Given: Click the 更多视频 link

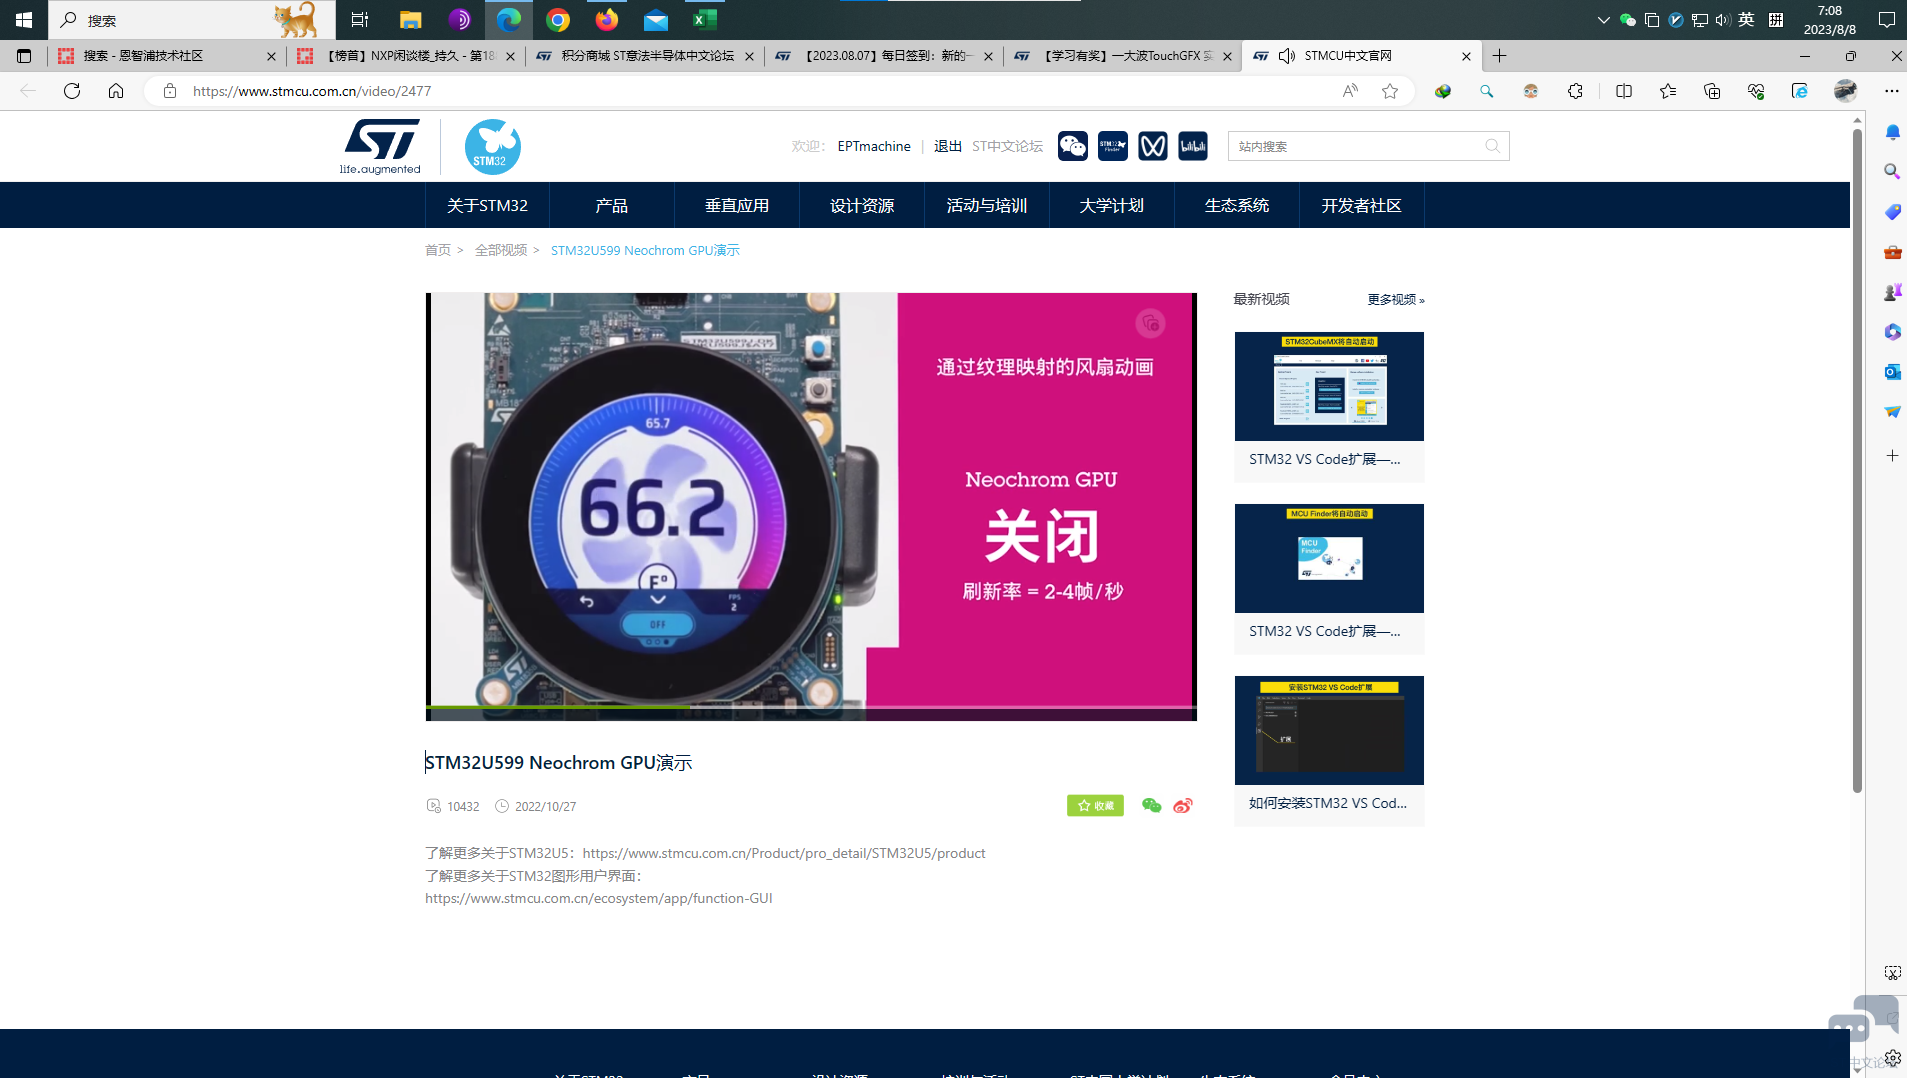Looking at the screenshot, I should (x=1396, y=299).
